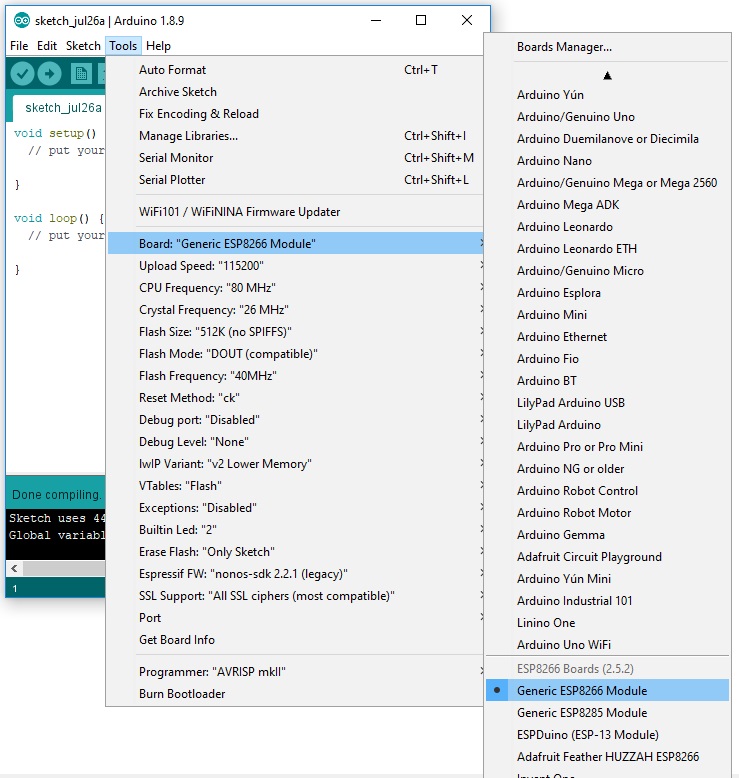Expand the Flash Frequency "40MHz" submenu
This screenshot has height=778, width=739.
tap(295, 375)
